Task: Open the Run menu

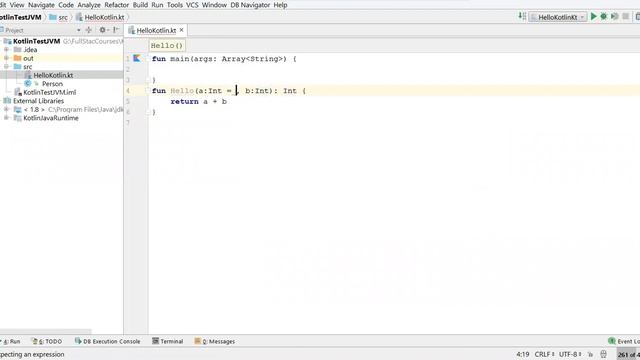Action: (157, 5)
